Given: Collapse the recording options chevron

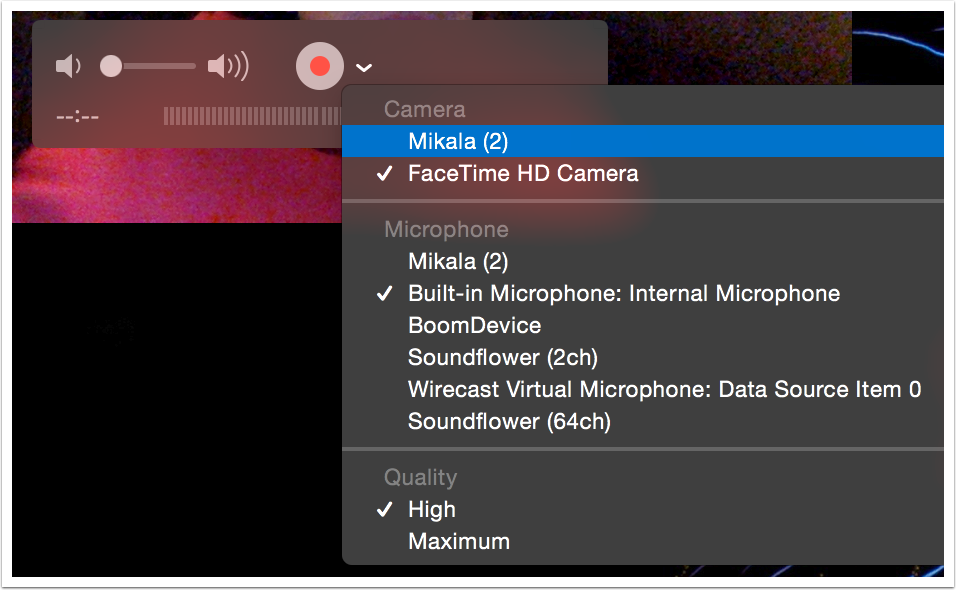Looking at the screenshot, I should (x=365, y=68).
